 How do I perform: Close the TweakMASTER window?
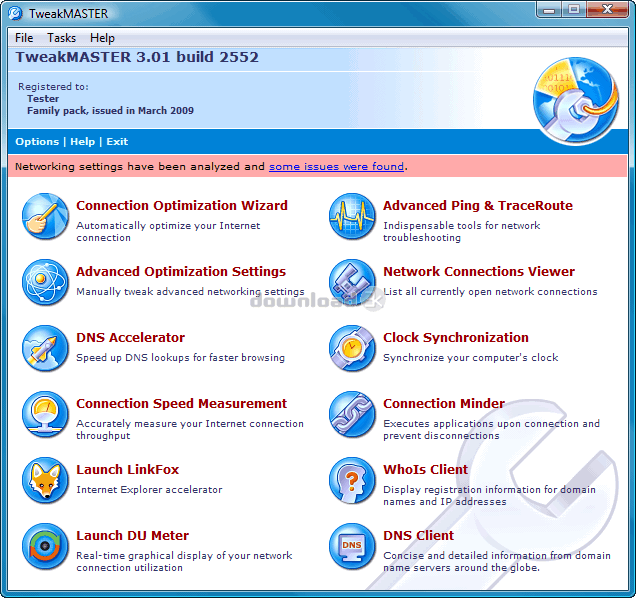click(x=607, y=9)
